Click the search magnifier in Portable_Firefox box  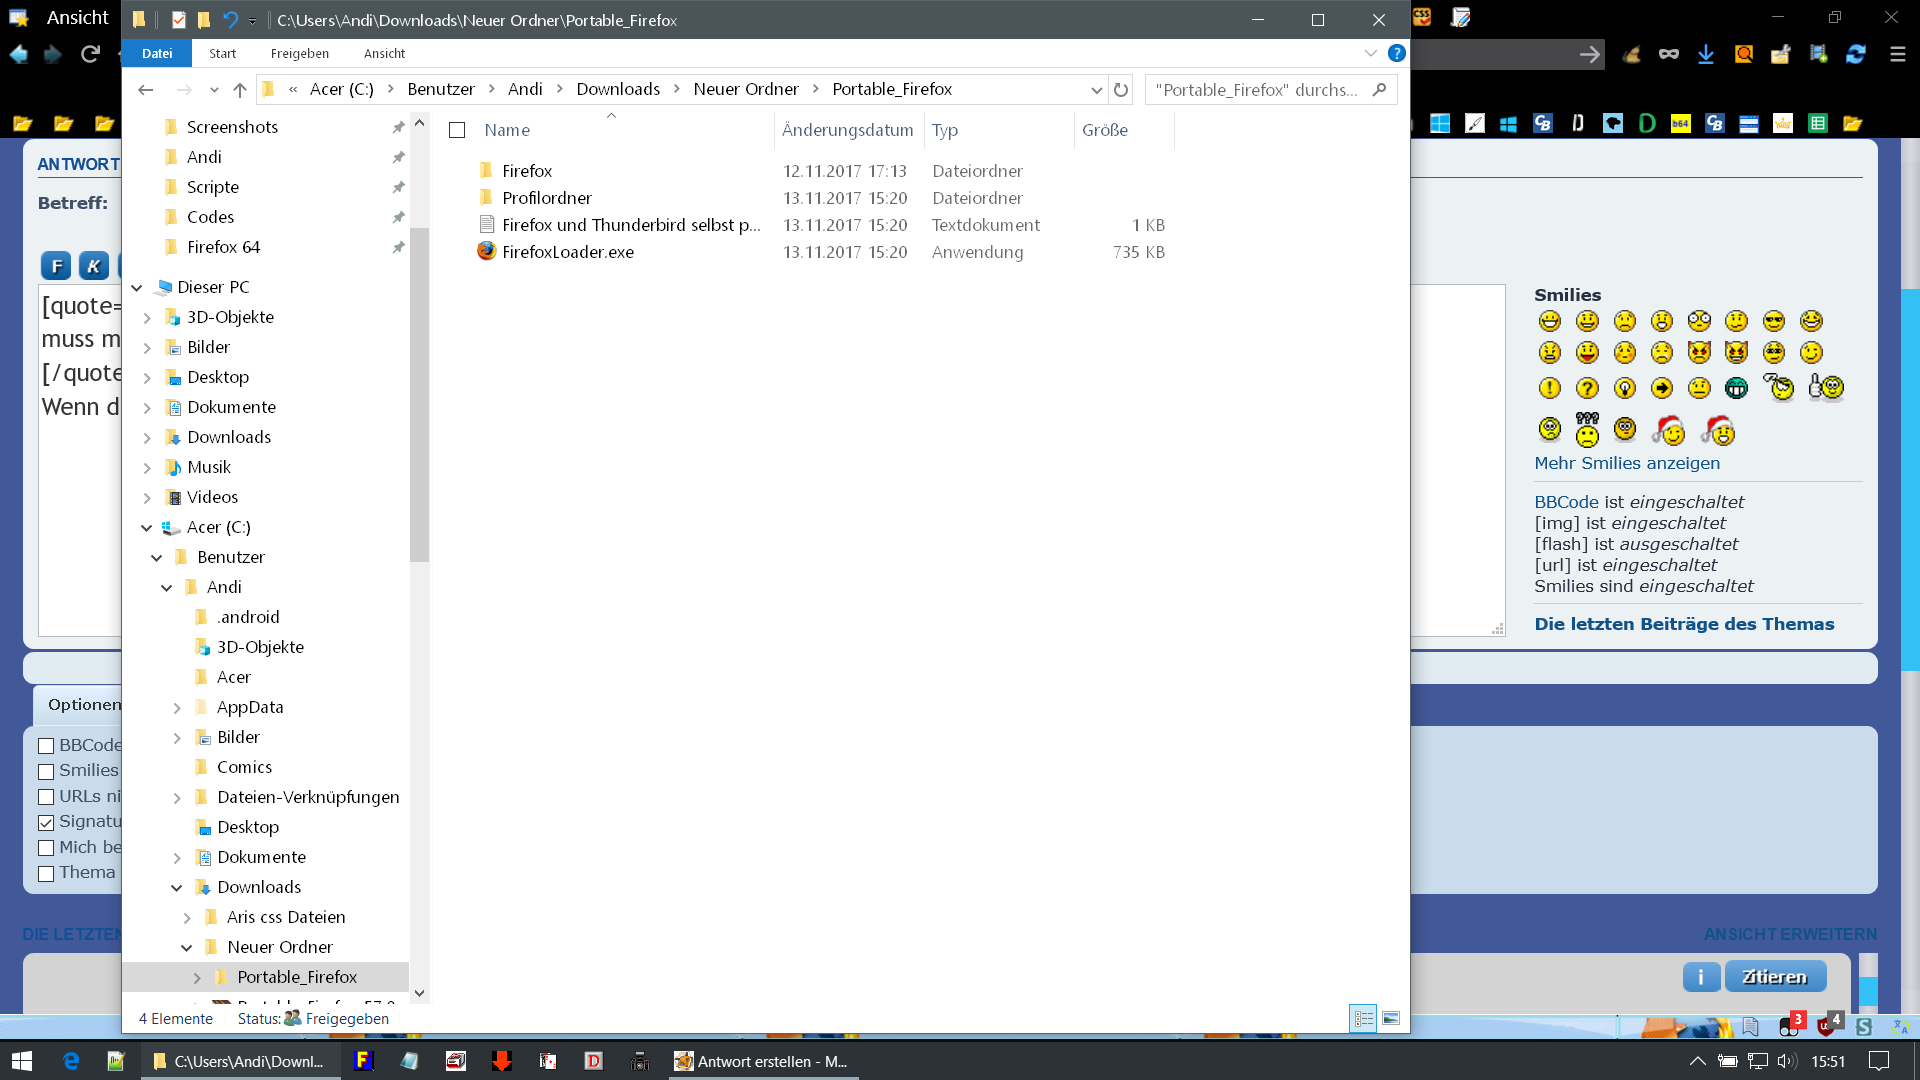pos(1380,90)
